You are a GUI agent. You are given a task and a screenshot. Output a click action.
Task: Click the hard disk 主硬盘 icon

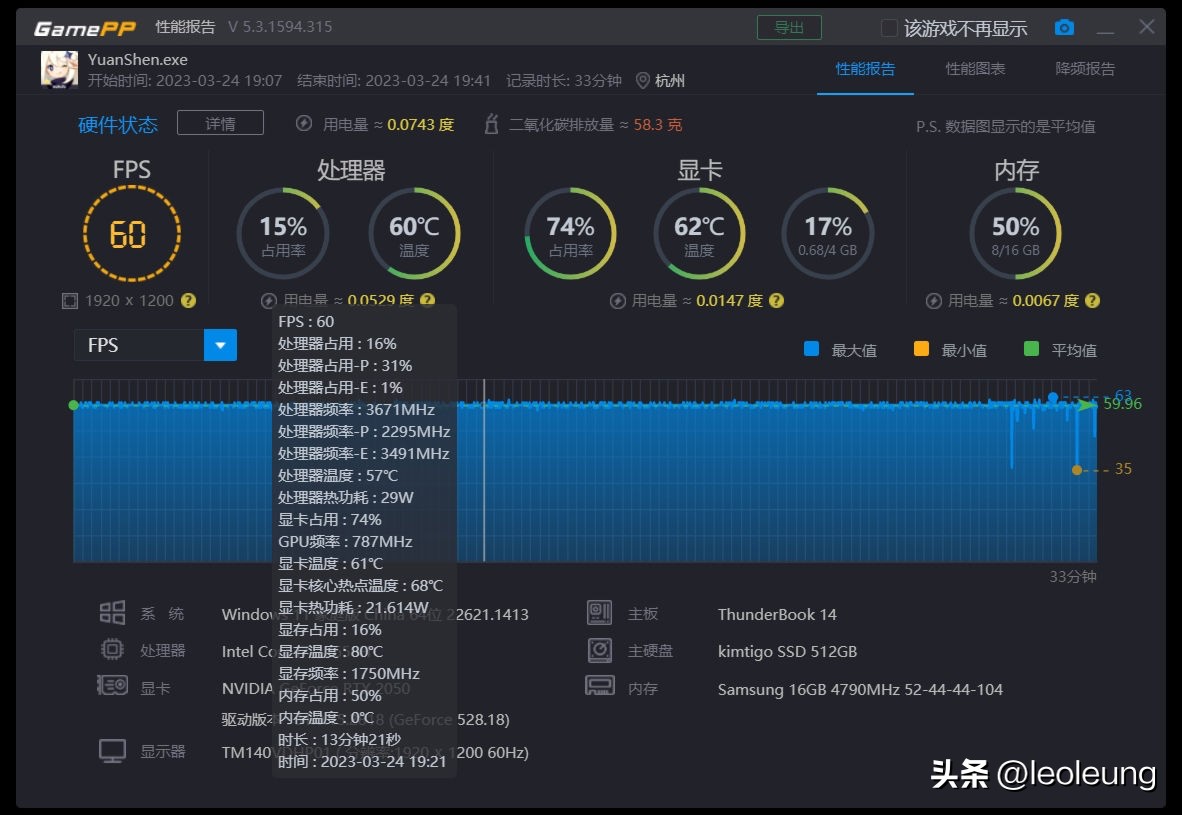[599, 651]
